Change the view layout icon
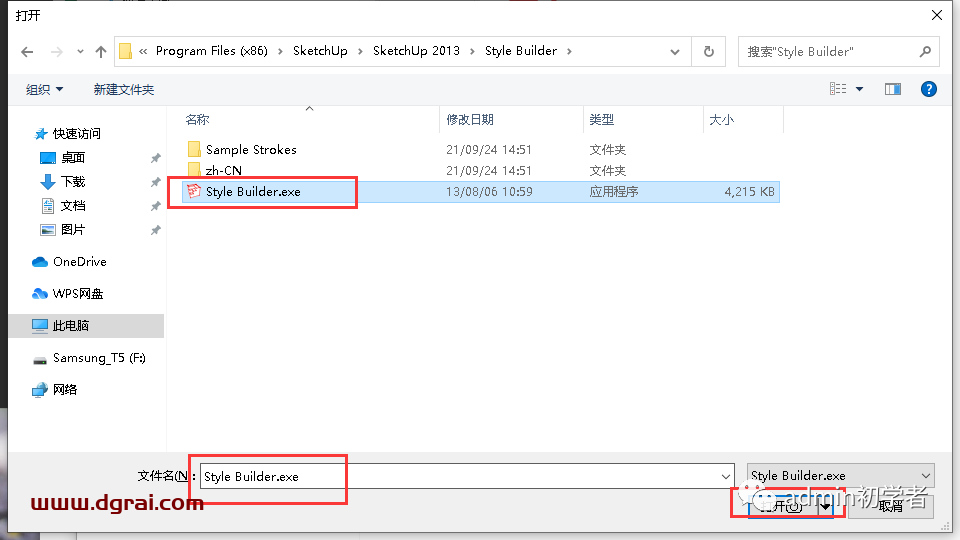The width and height of the screenshot is (960, 540). (x=838, y=89)
